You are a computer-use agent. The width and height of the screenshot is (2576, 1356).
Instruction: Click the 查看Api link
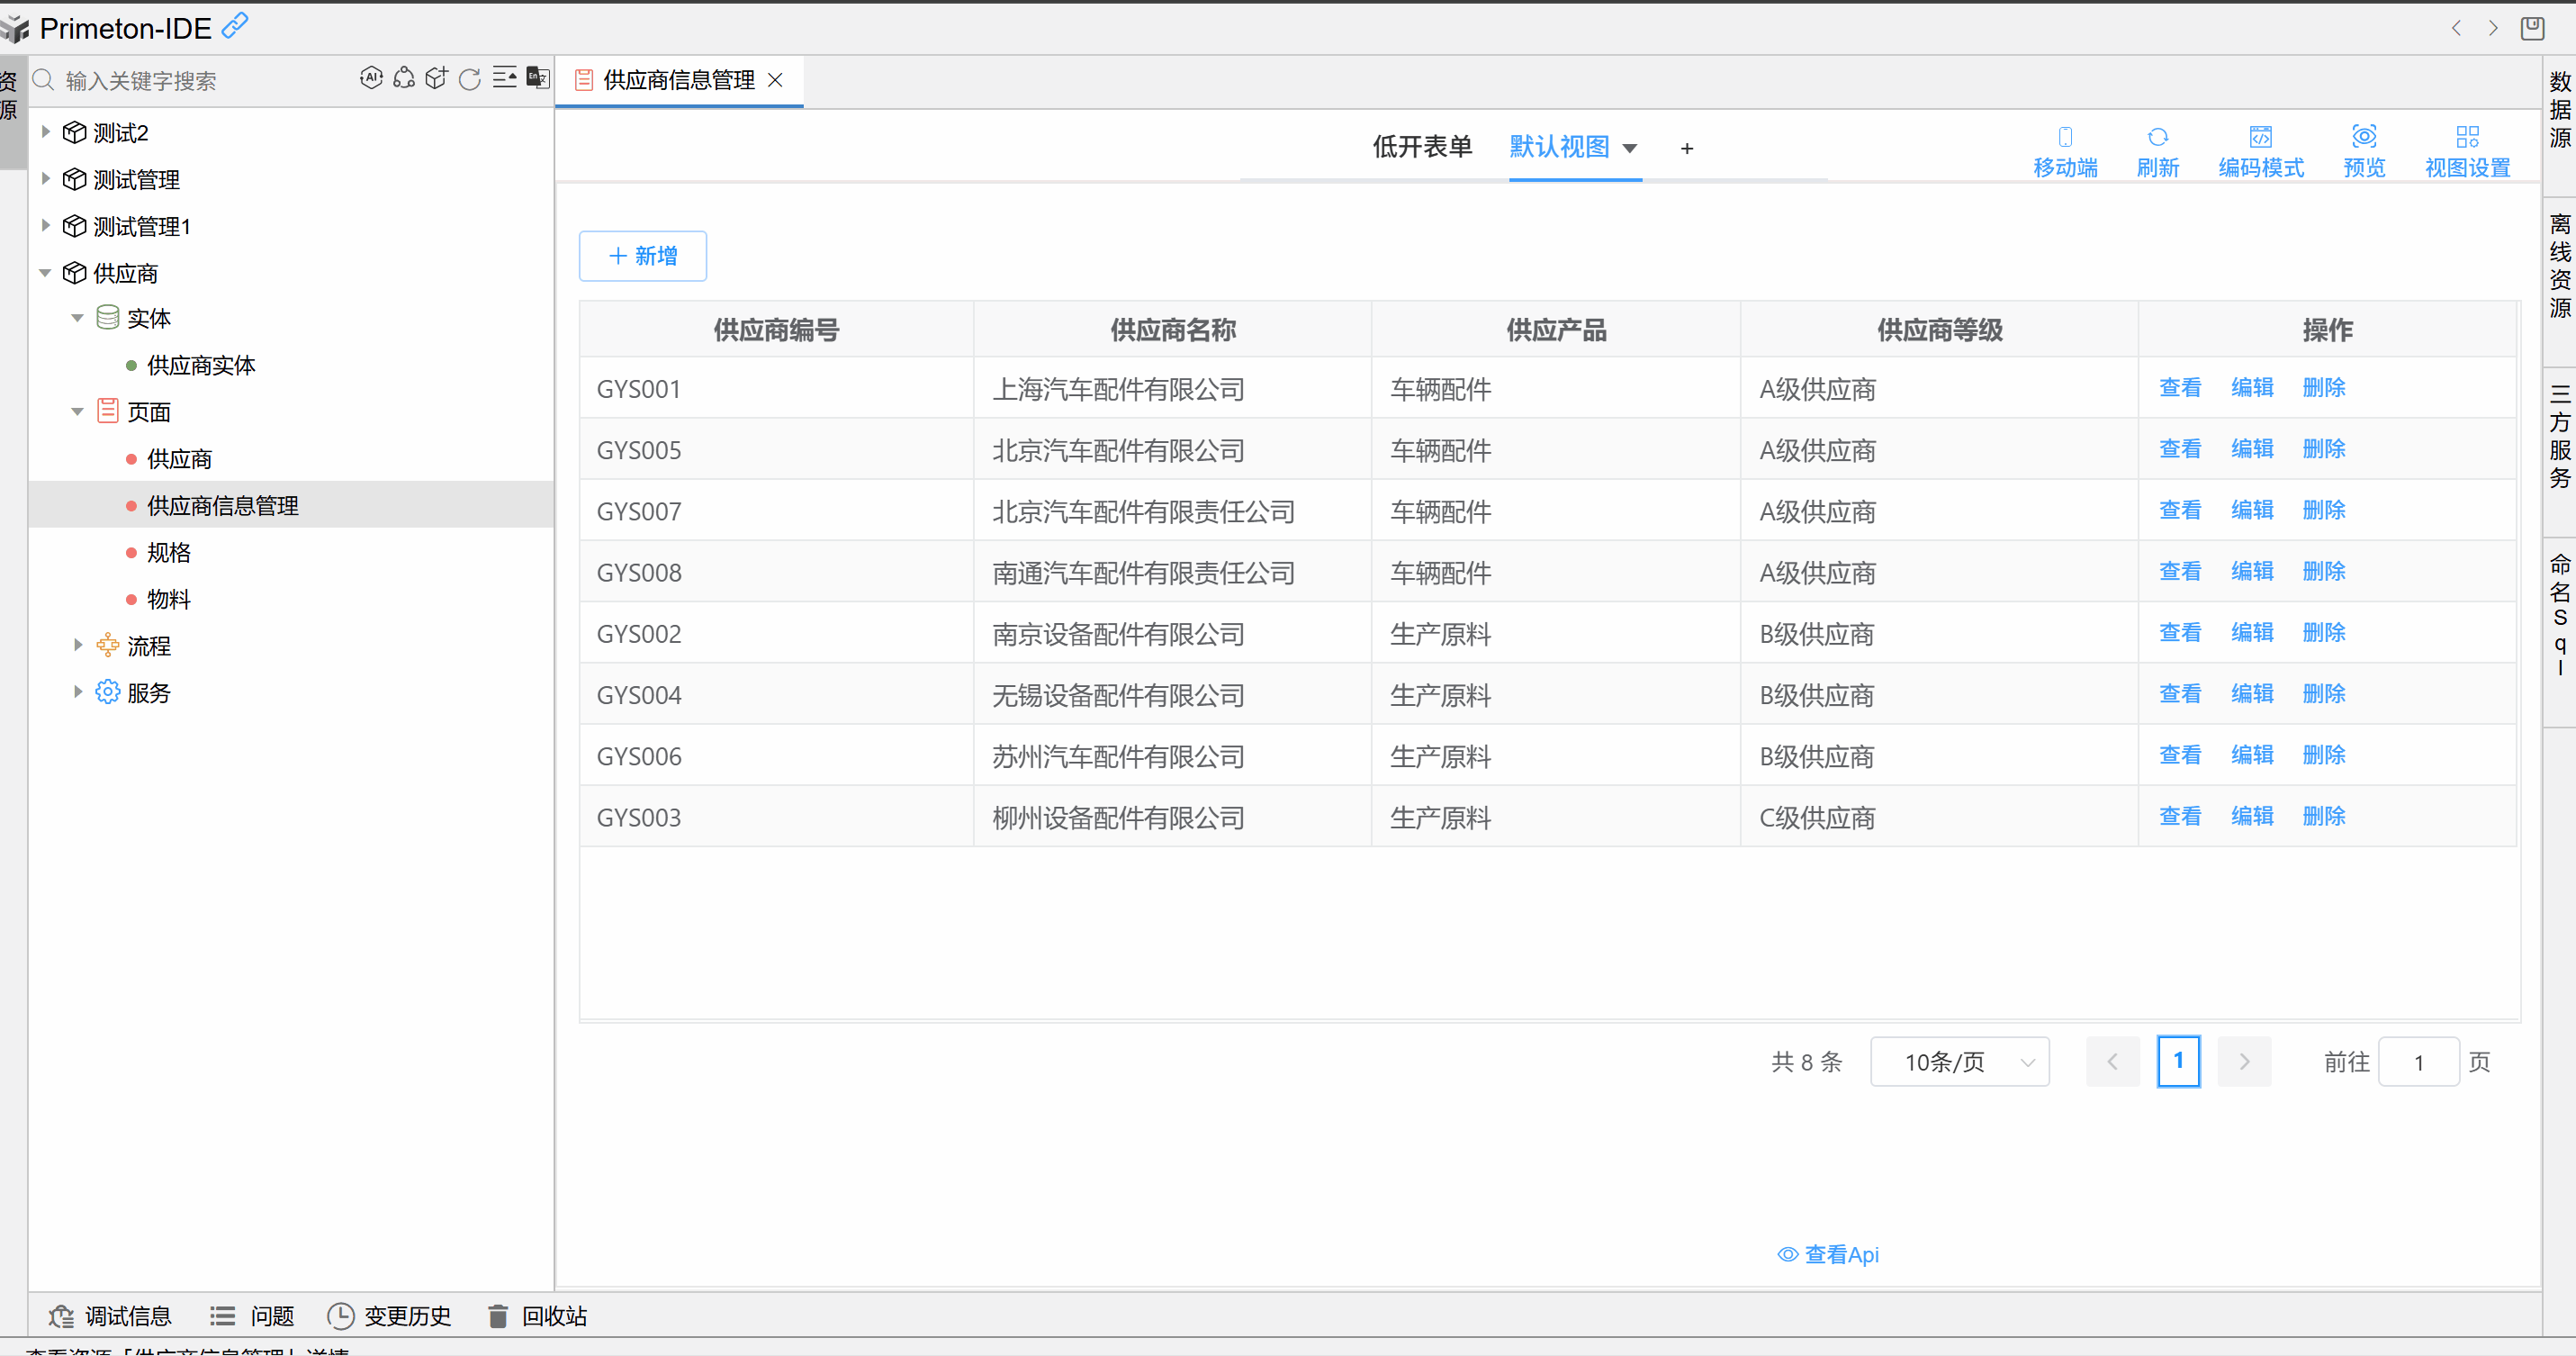point(1828,1254)
